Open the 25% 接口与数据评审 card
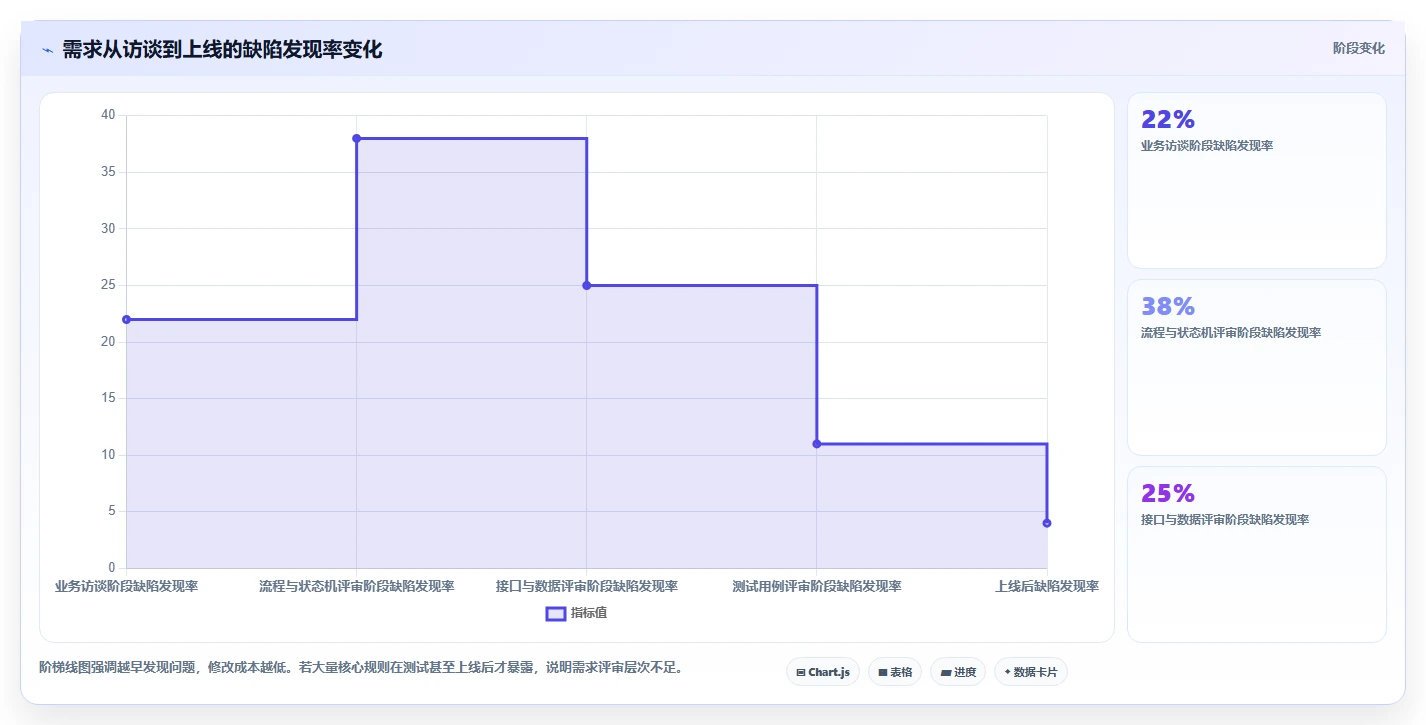Image resolution: width=1426 pixels, height=725 pixels. [1257, 554]
